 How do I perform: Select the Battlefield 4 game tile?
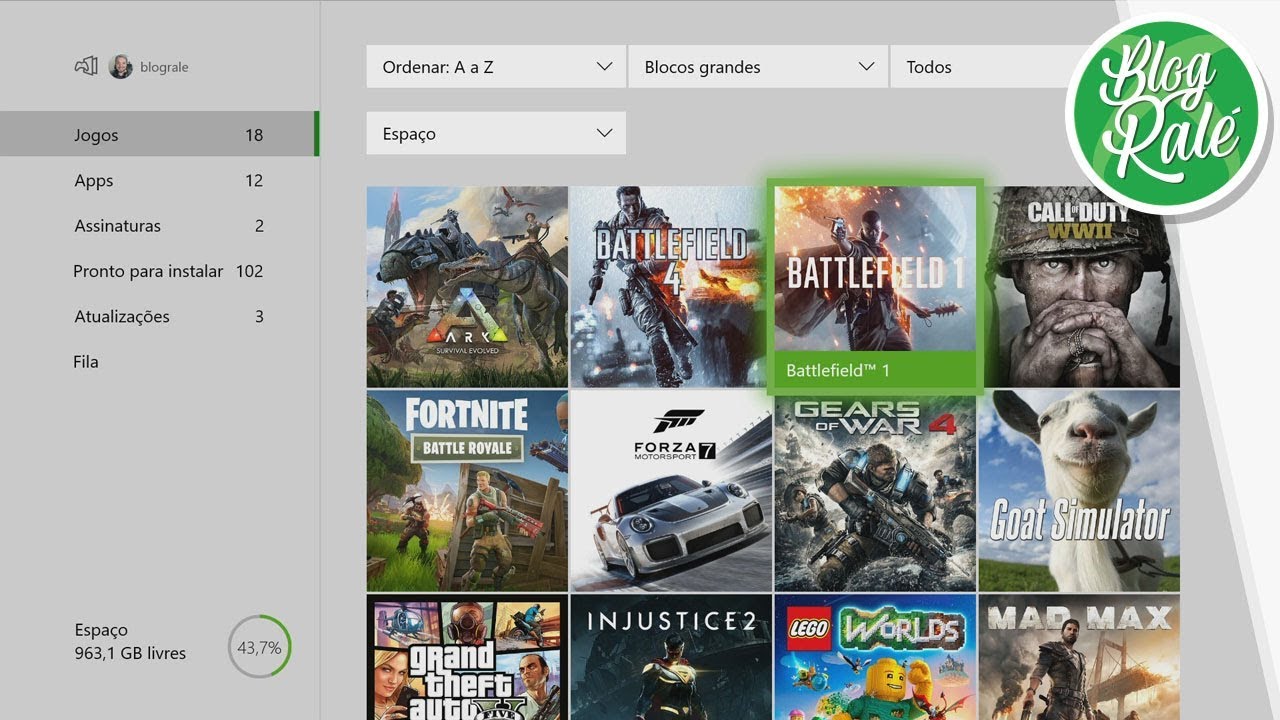pyautogui.click(x=669, y=287)
